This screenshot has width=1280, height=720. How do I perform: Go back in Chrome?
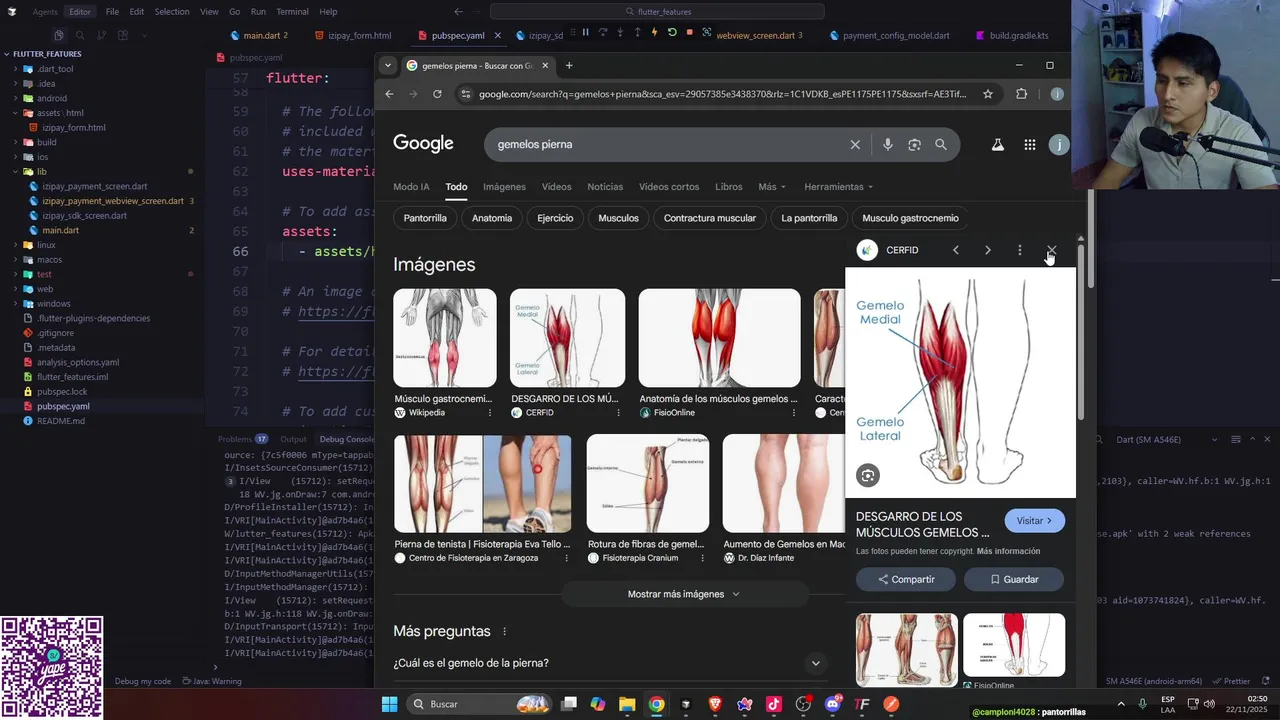click(x=389, y=94)
